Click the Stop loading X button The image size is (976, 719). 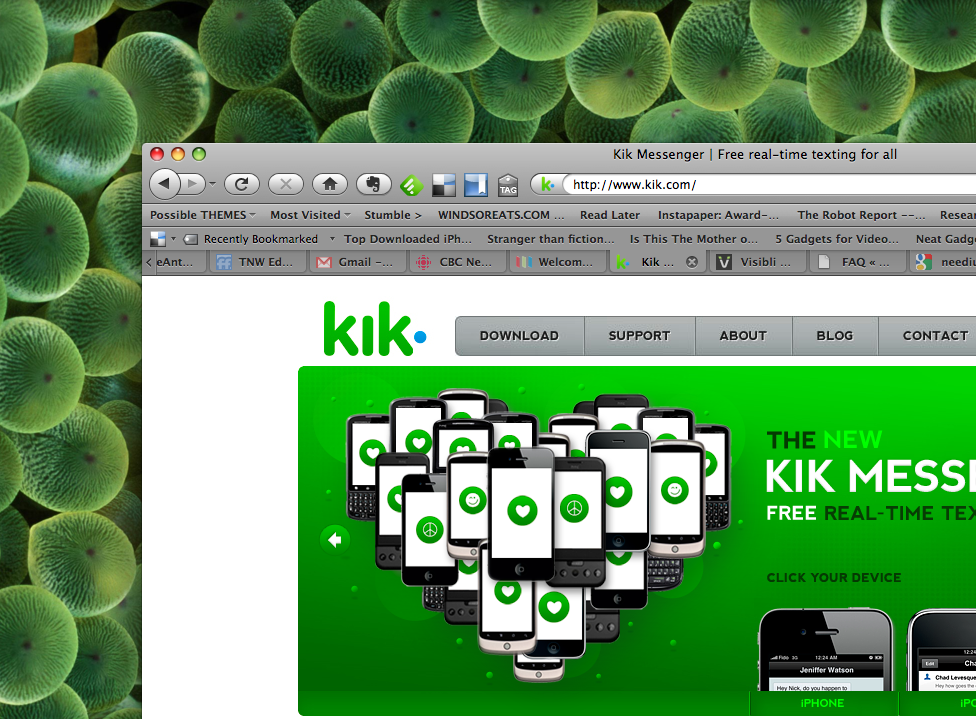coord(286,184)
